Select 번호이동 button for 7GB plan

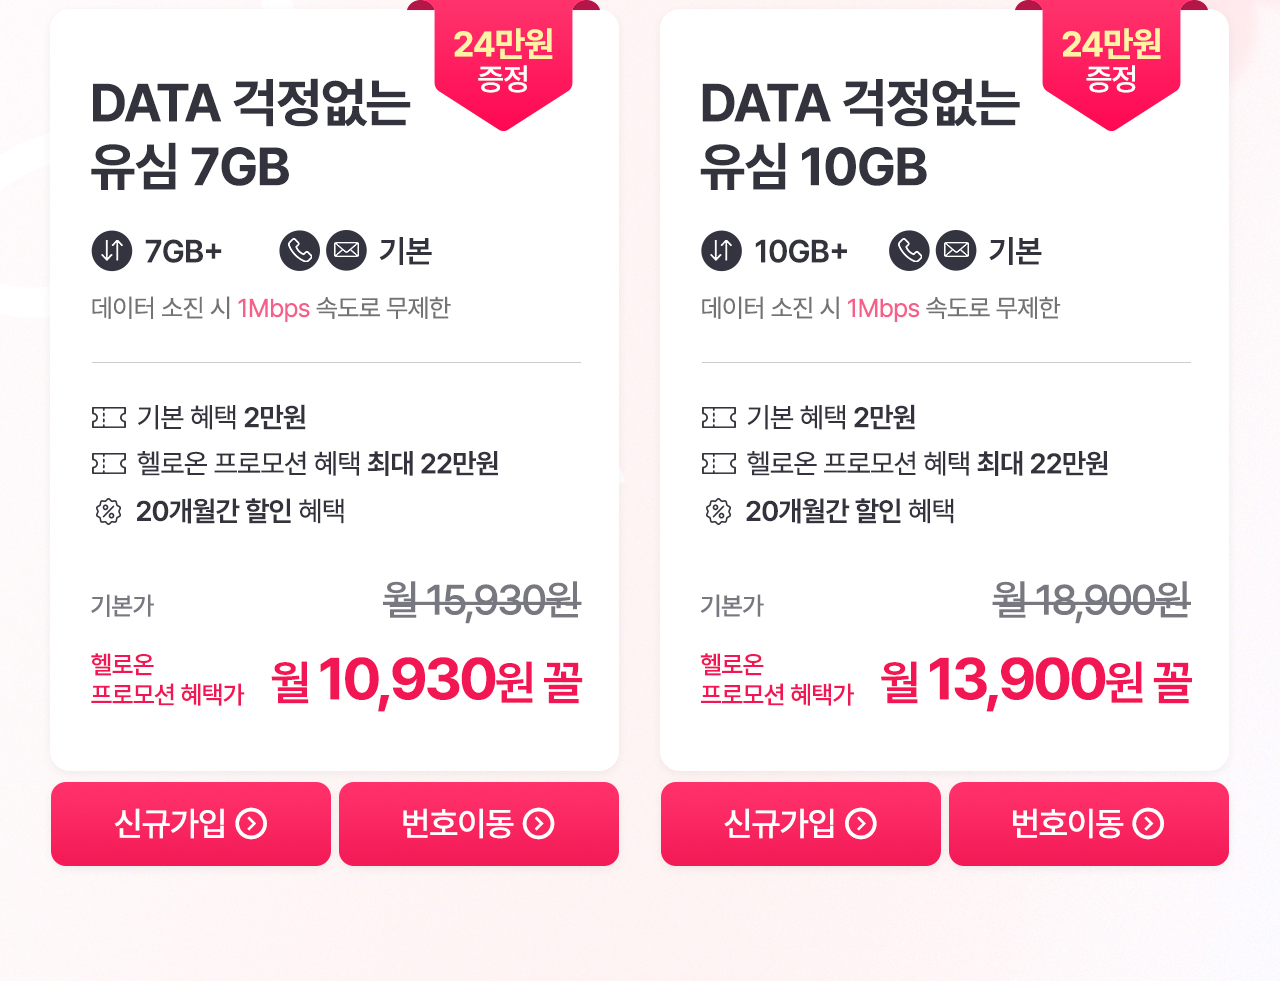(x=479, y=824)
